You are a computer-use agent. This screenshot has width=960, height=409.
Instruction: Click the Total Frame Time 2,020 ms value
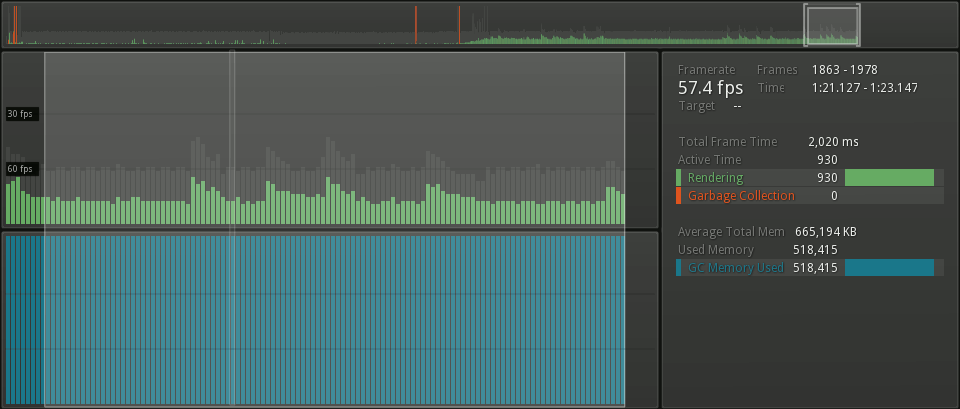[833, 142]
